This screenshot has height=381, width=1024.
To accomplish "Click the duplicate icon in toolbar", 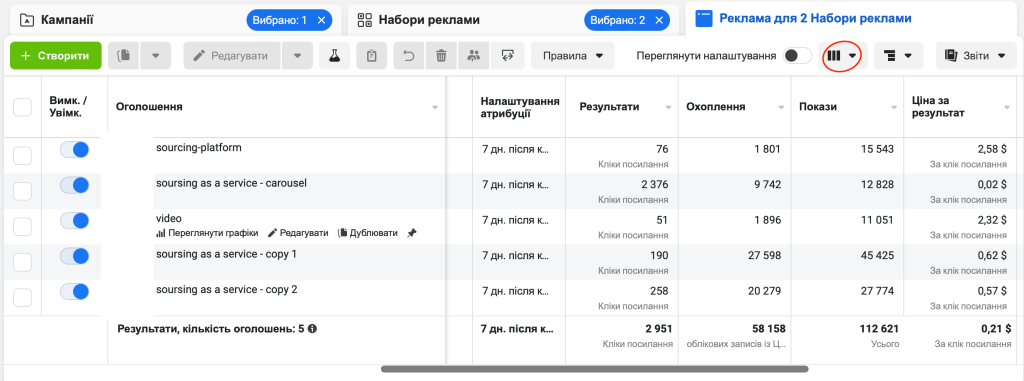I will click(x=123, y=56).
